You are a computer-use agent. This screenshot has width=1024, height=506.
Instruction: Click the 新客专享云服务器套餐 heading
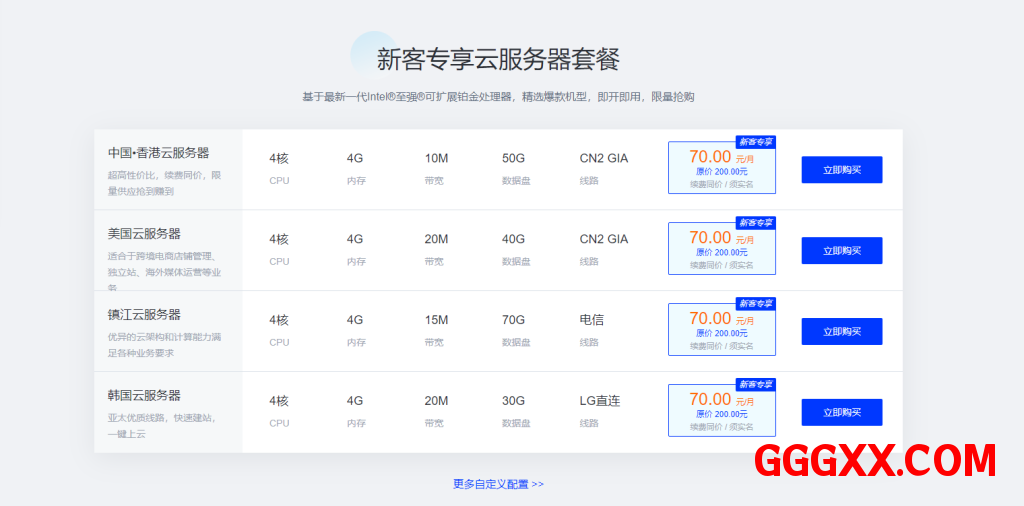coord(498,59)
